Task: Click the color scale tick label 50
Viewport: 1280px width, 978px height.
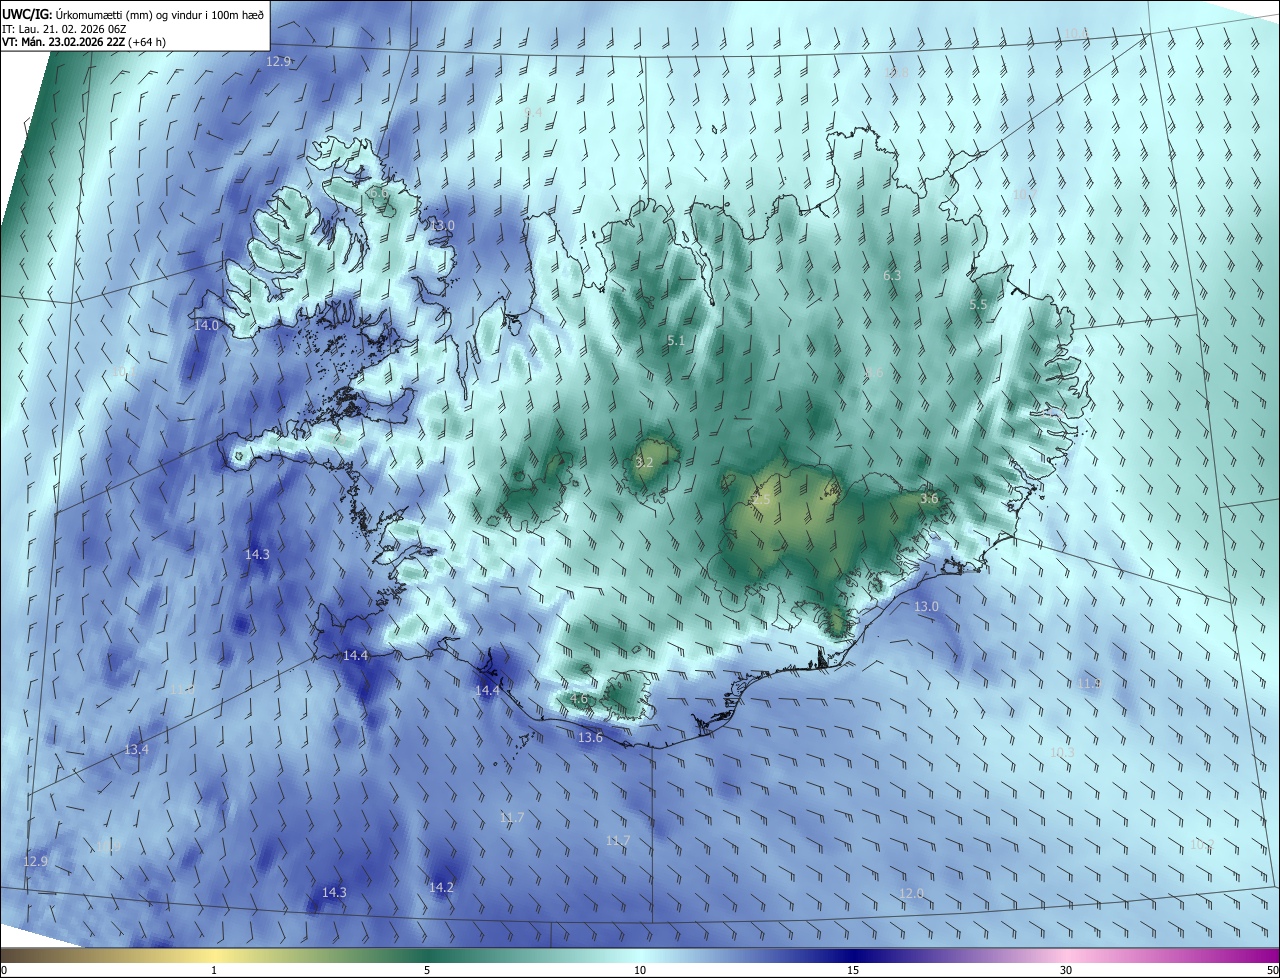Action: (x=1272, y=970)
